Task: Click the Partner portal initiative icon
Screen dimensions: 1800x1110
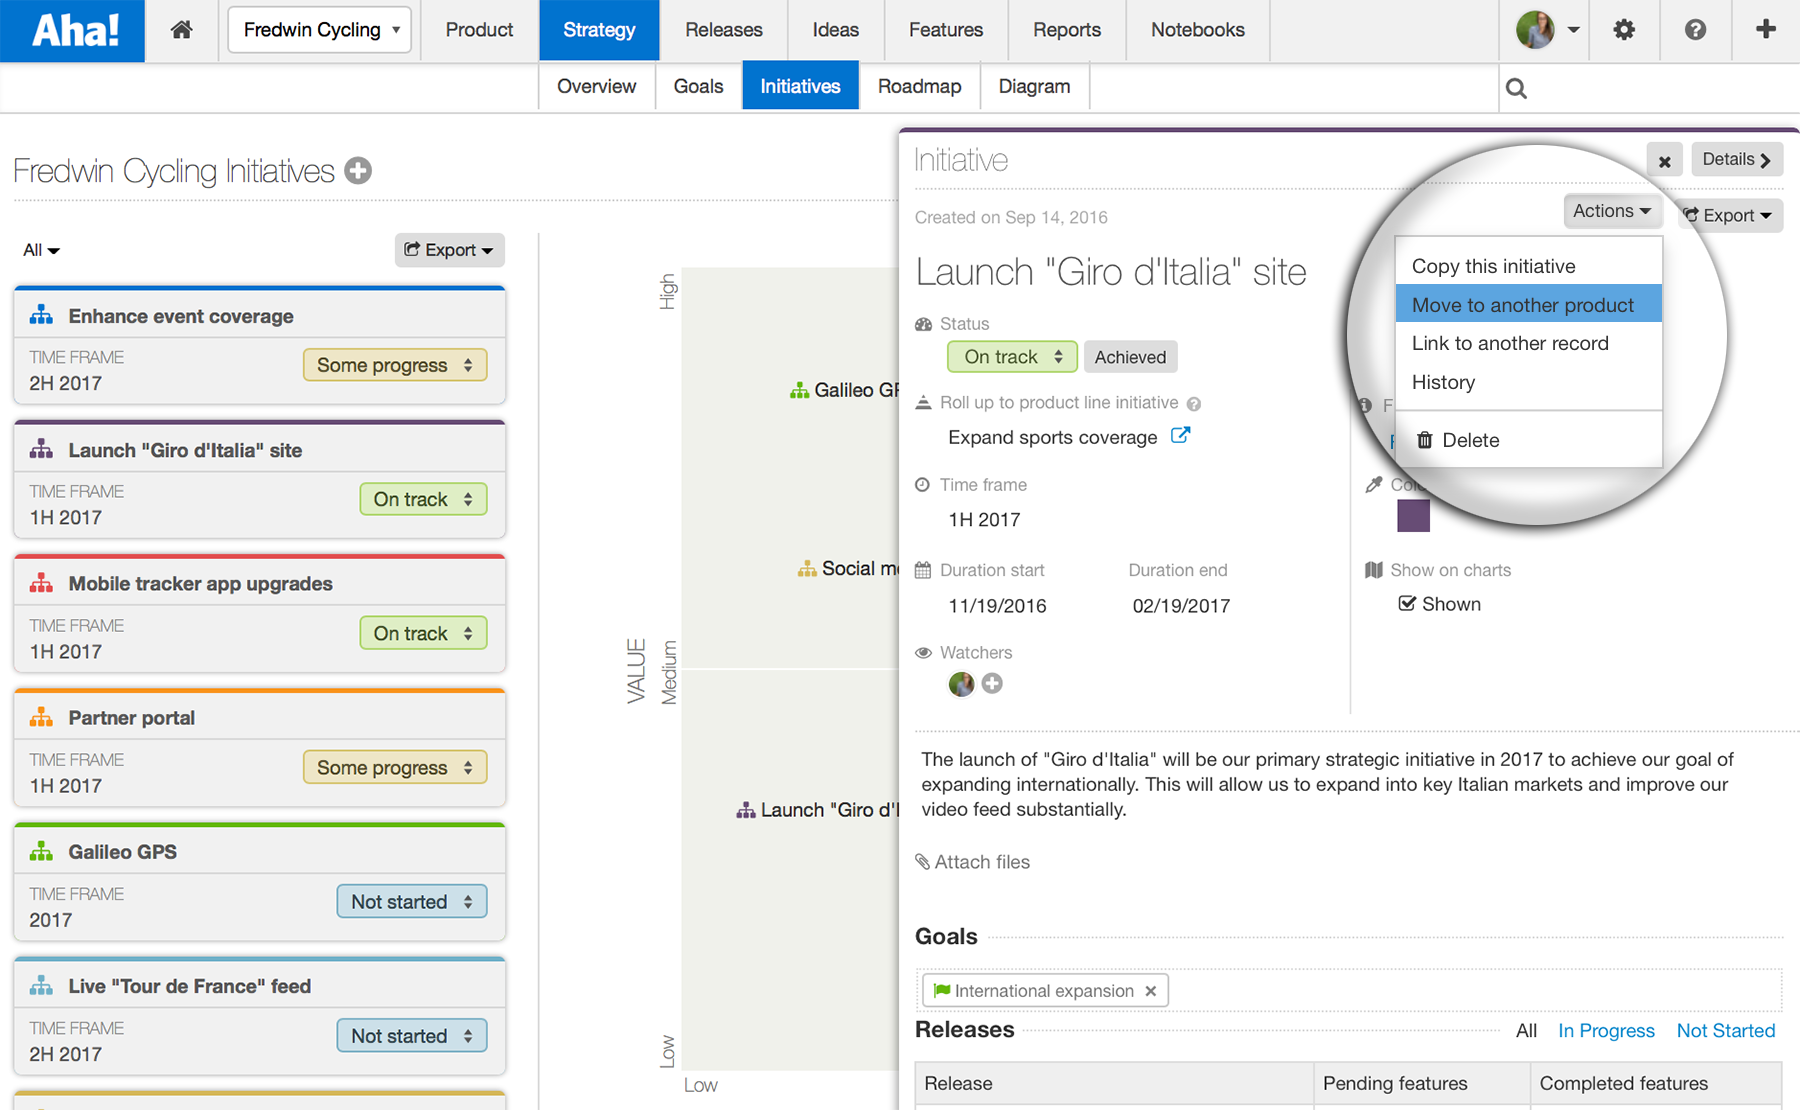Action: (41, 717)
